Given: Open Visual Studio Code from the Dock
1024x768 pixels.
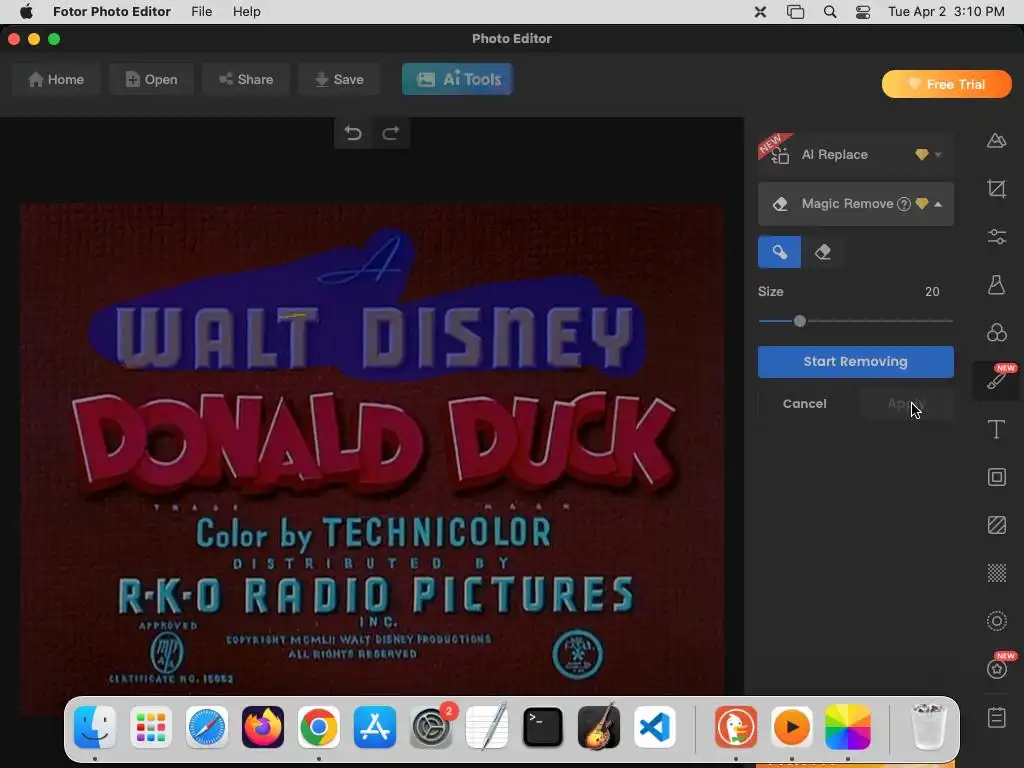Looking at the screenshot, I should 655,727.
